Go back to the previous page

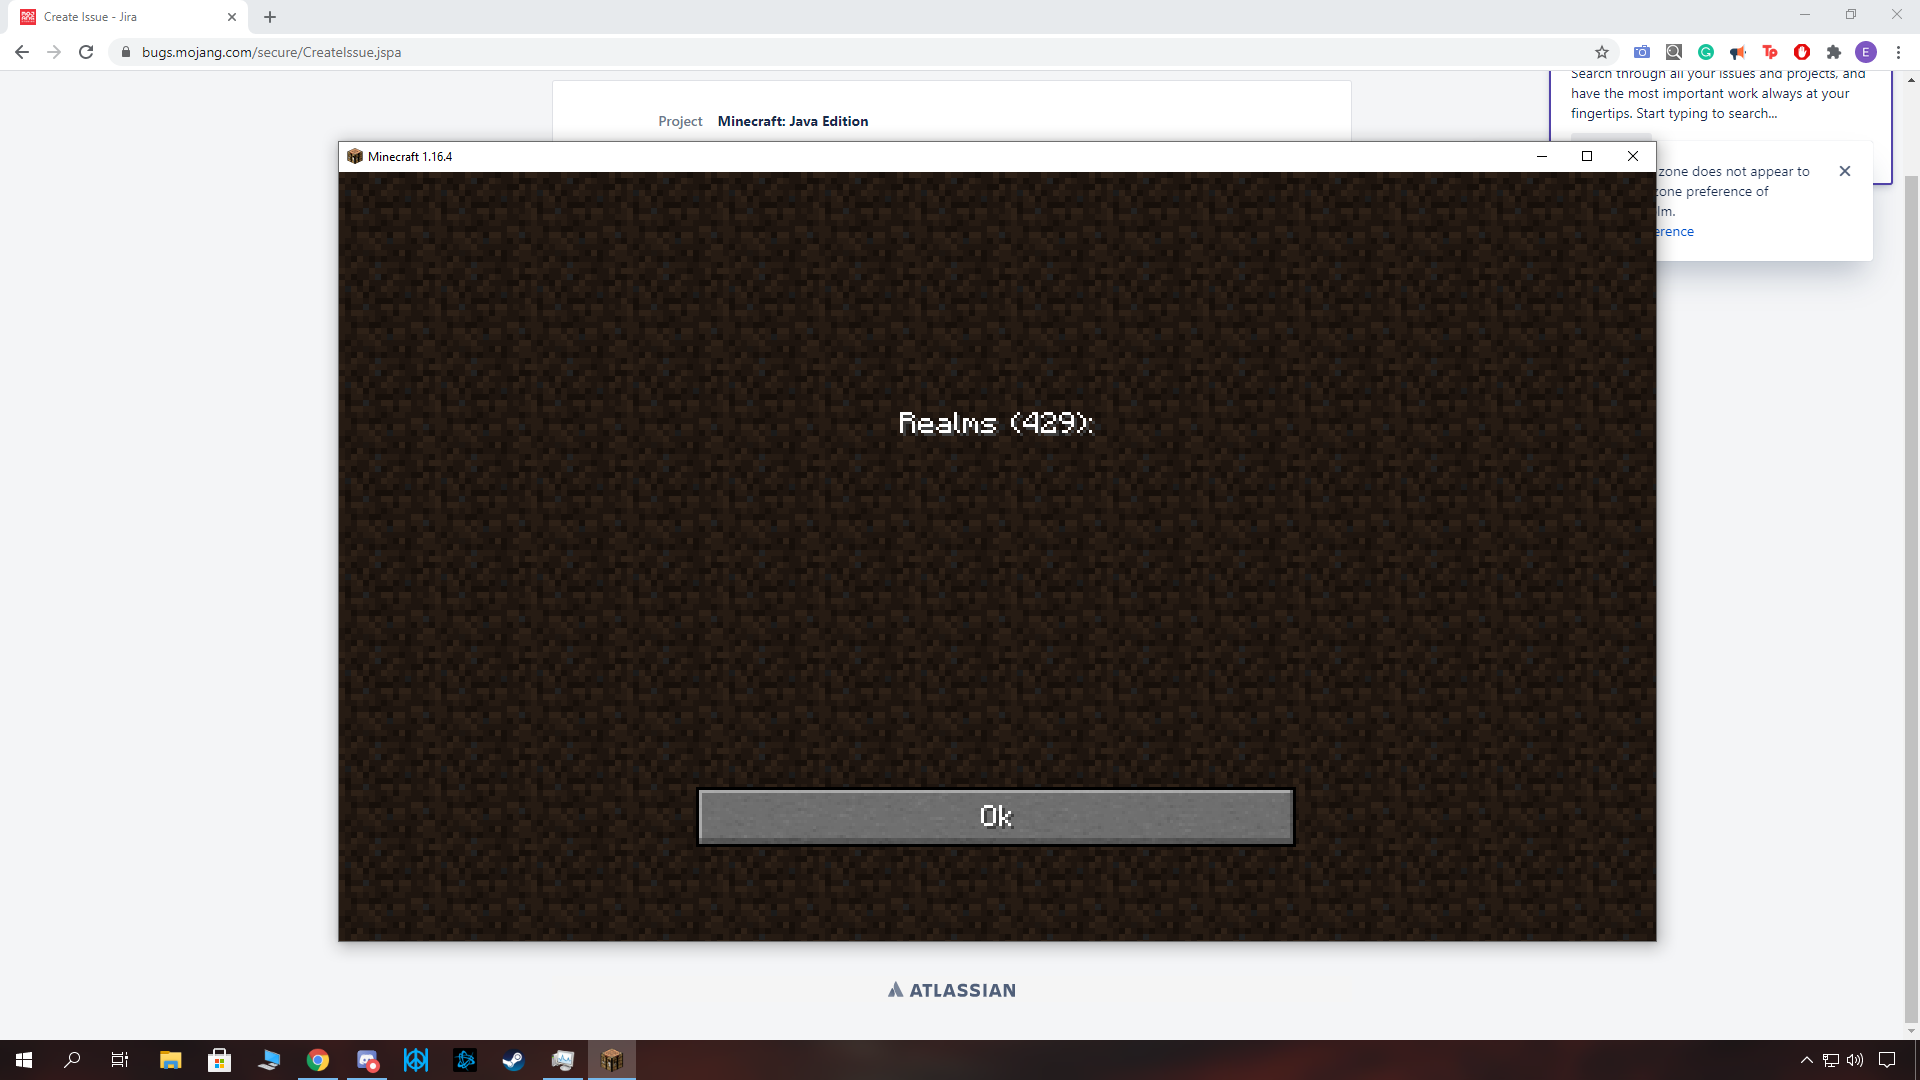[22, 52]
